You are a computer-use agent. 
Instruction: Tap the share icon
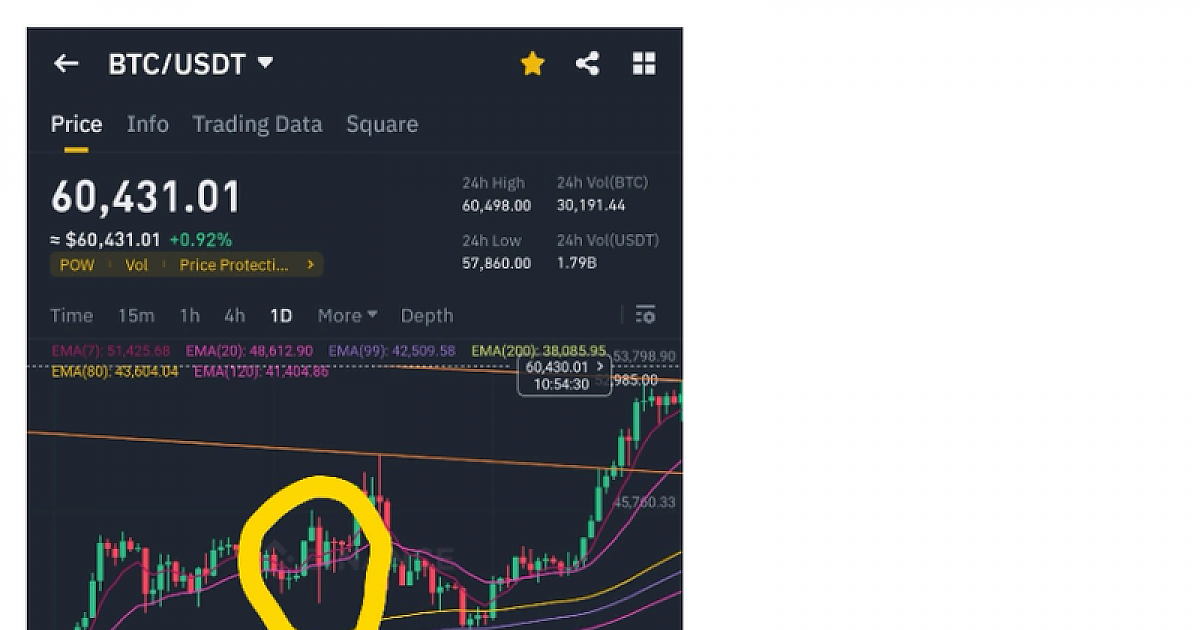pos(588,64)
